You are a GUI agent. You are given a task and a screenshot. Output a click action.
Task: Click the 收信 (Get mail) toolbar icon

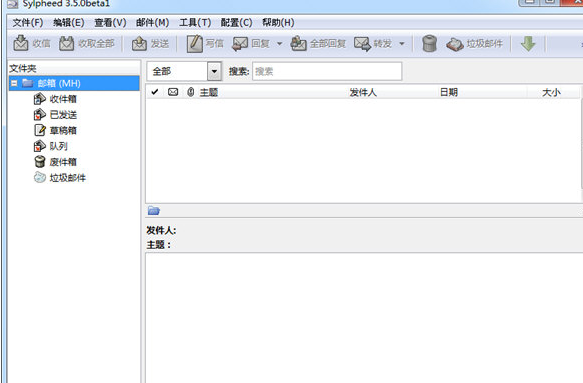pyautogui.click(x=21, y=44)
